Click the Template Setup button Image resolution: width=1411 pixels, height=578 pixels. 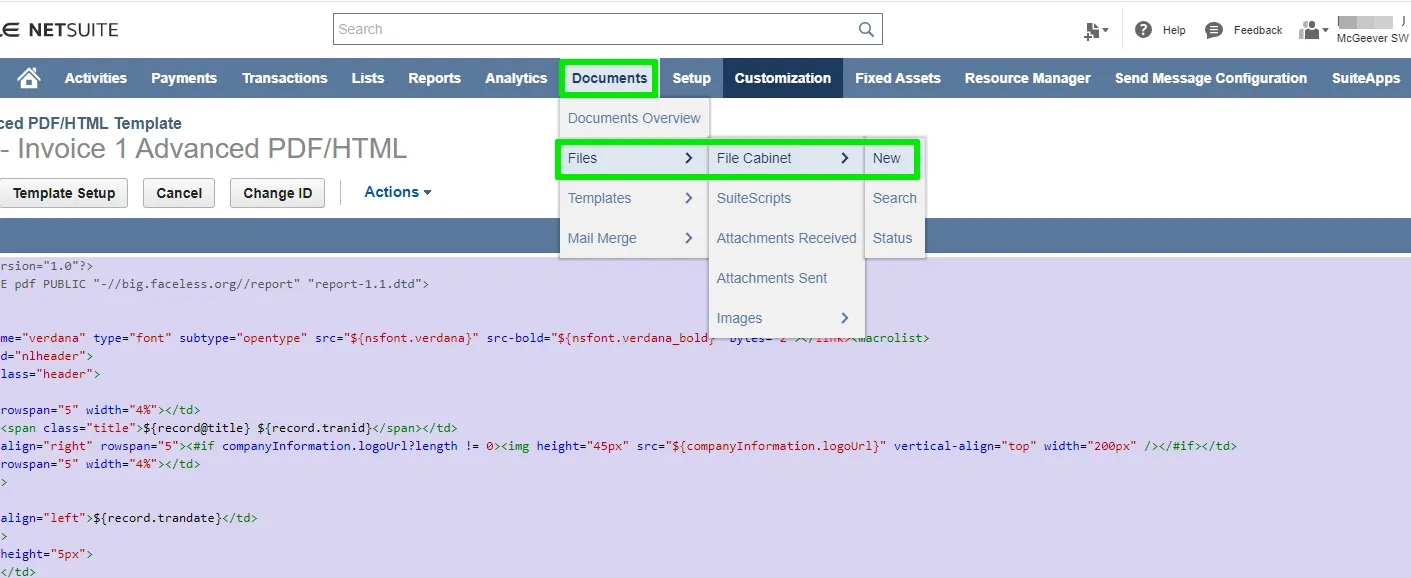point(63,193)
